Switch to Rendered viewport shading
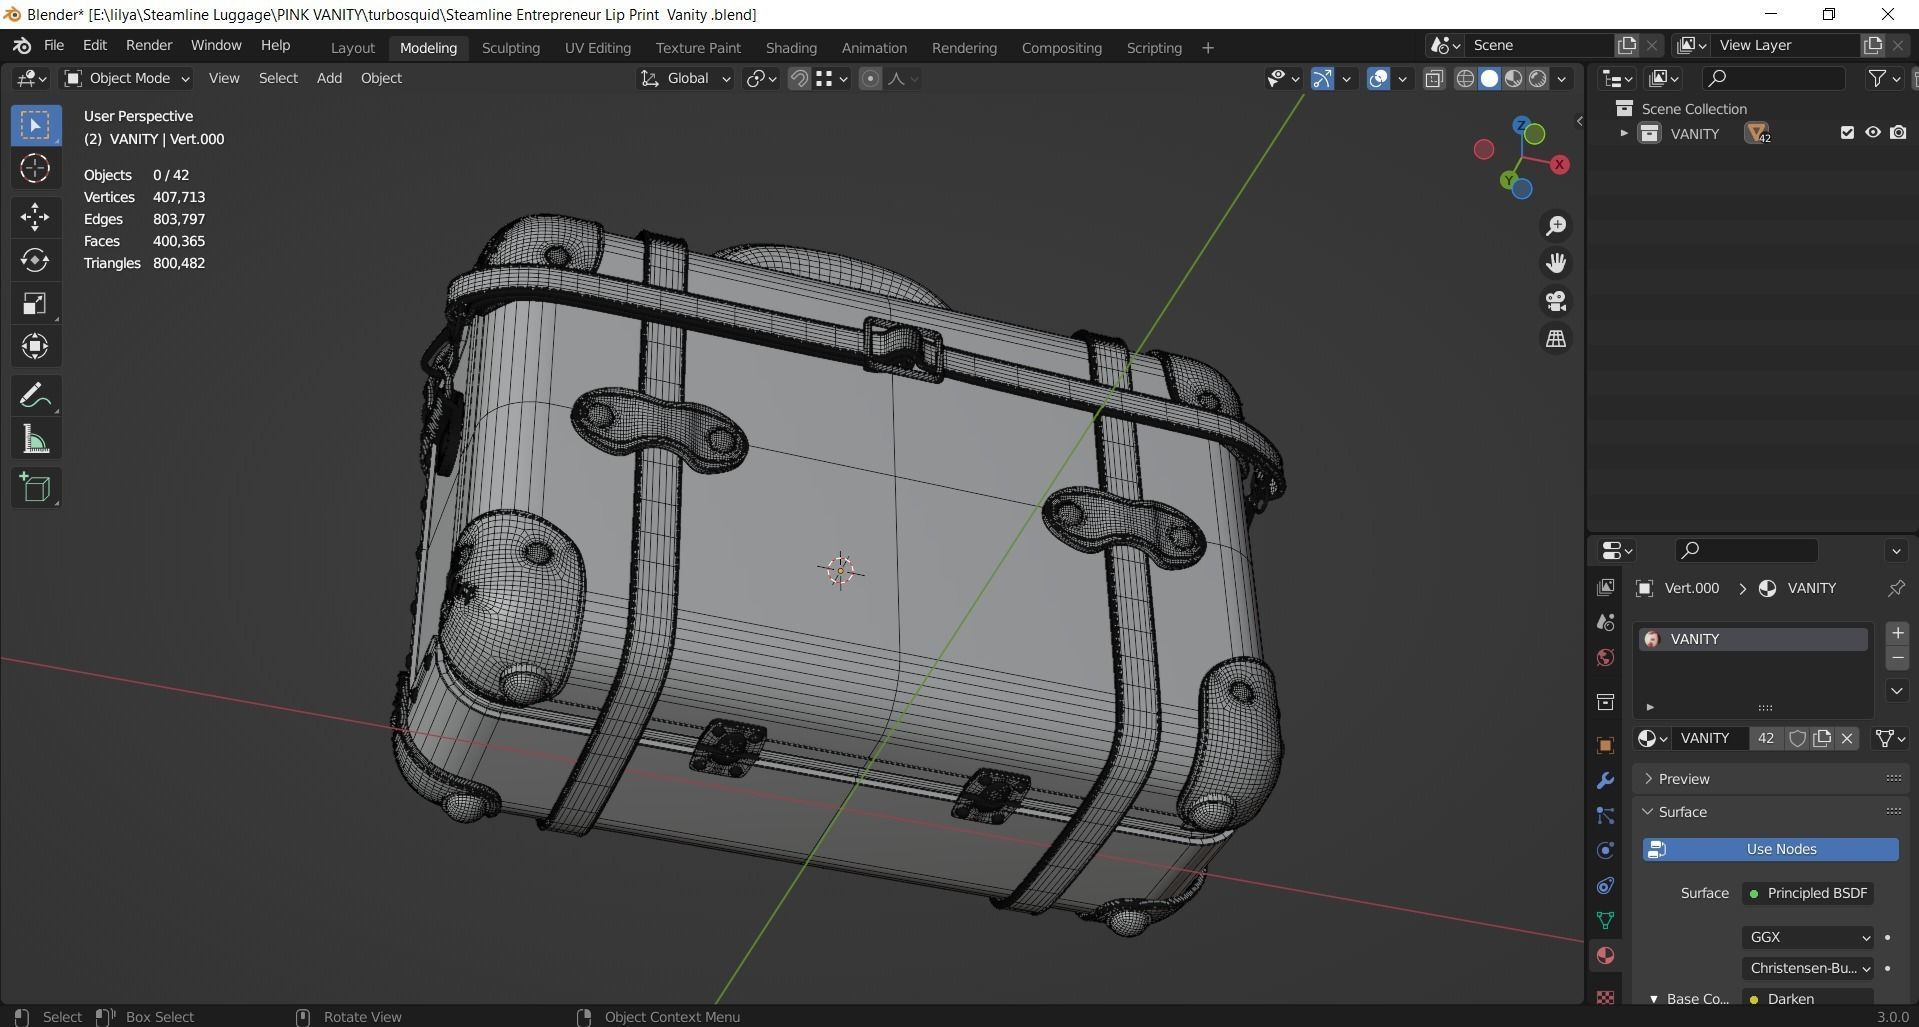The width and height of the screenshot is (1919, 1027). coord(1538,78)
